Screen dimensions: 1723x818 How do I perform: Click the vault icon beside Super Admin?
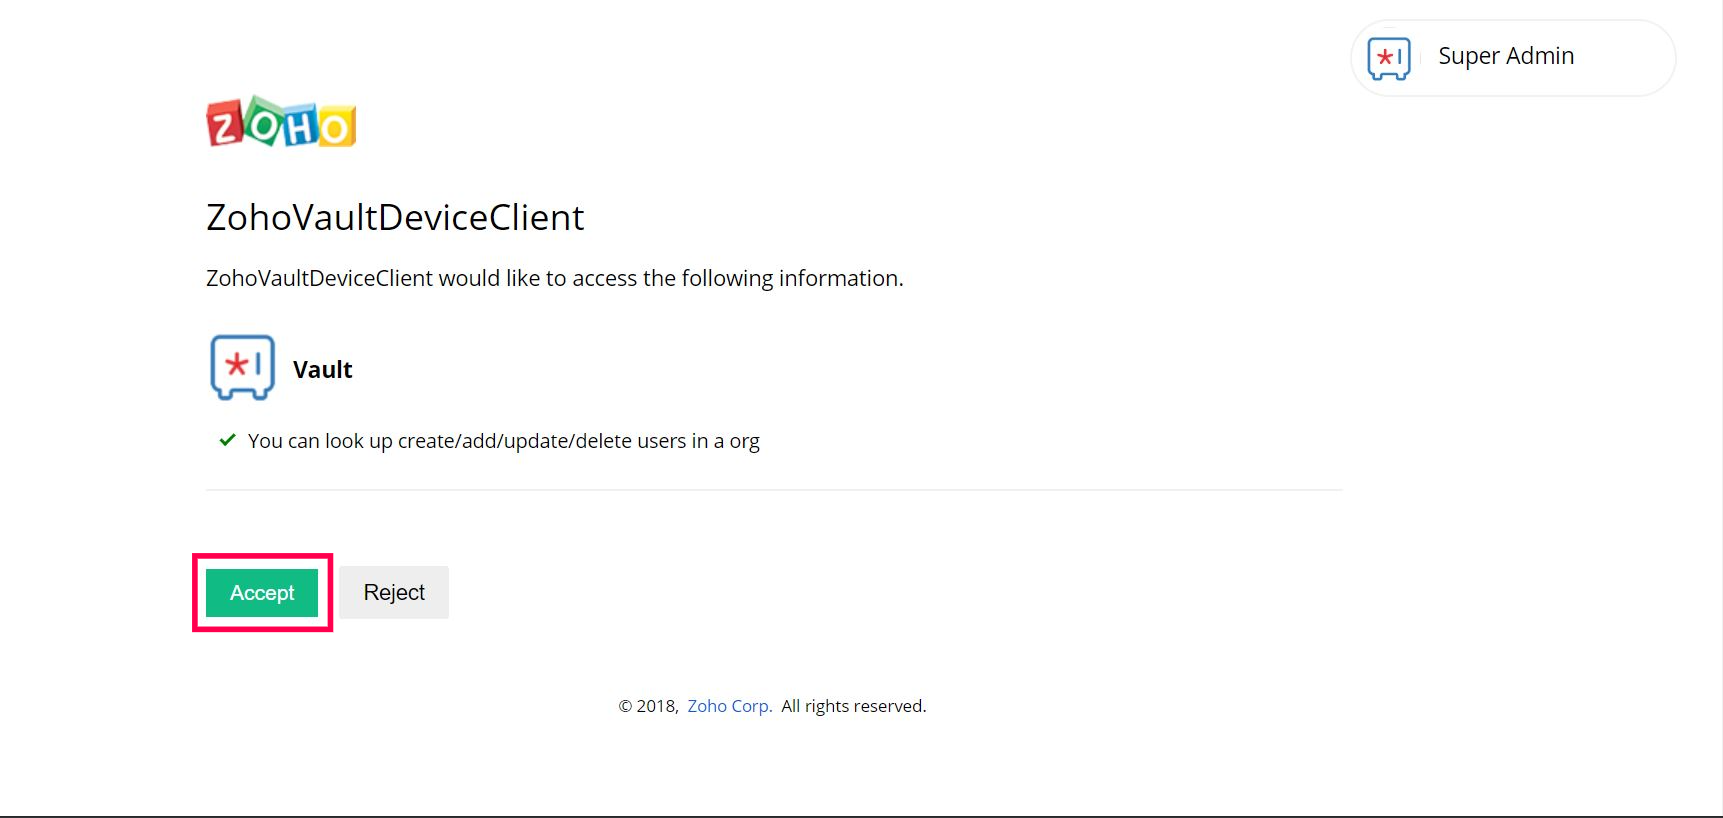[1388, 58]
